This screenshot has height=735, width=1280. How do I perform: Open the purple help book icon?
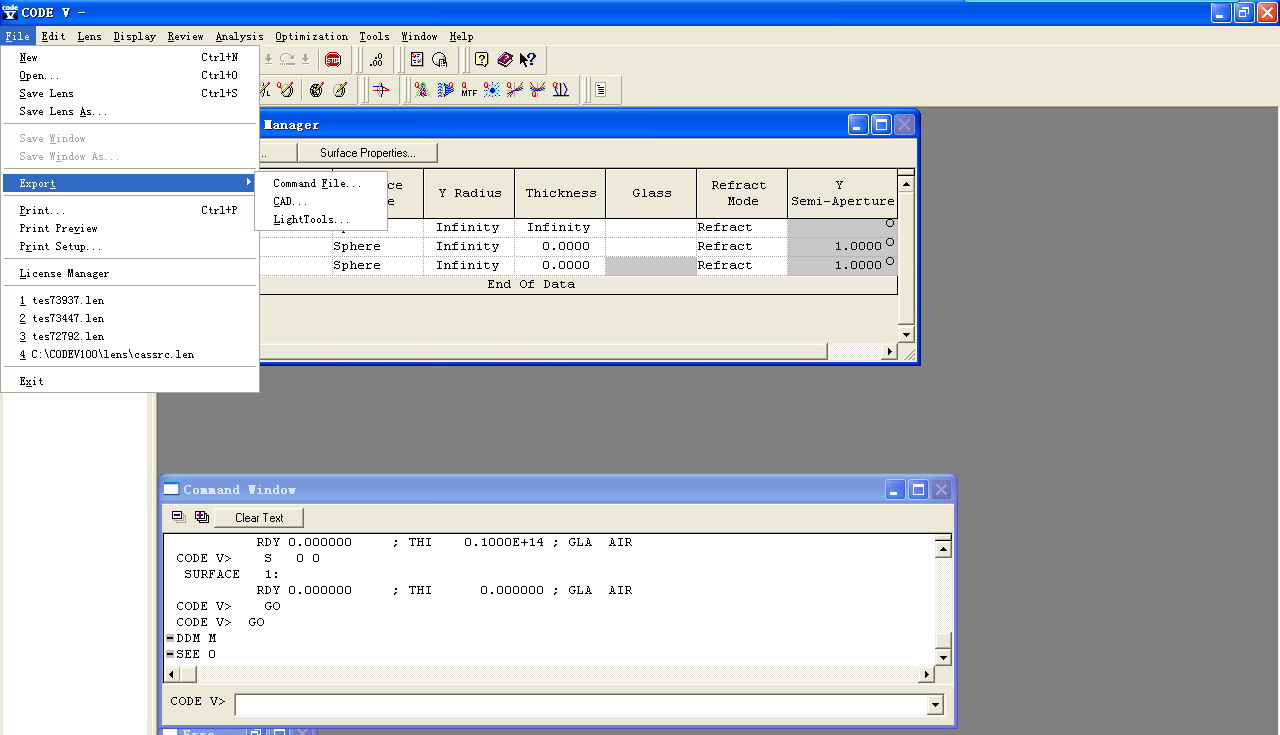pos(505,60)
